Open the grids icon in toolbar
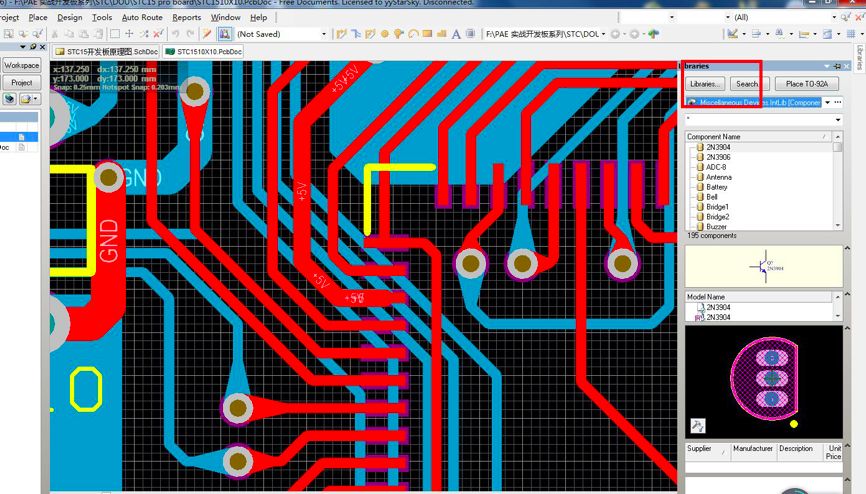Viewport: 866px width, 494px height. pos(851,34)
